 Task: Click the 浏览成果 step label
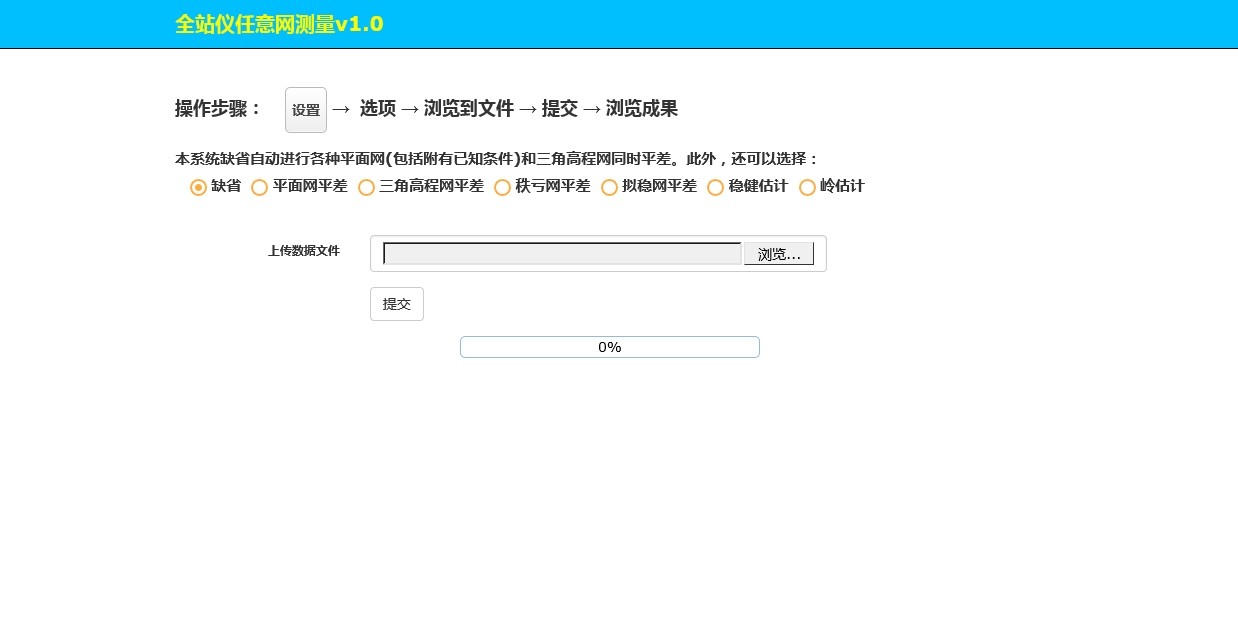point(644,109)
